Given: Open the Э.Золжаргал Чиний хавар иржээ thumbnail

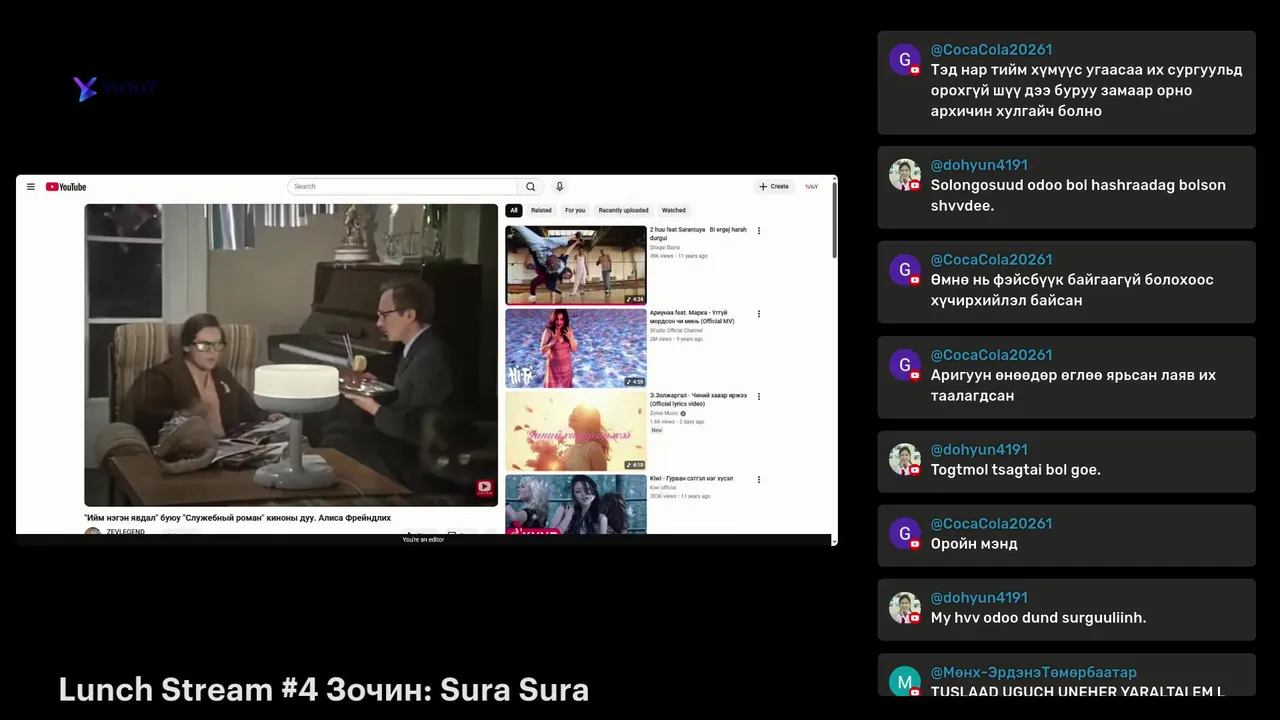Looking at the screenshot, I should click(x=576, y=431).
